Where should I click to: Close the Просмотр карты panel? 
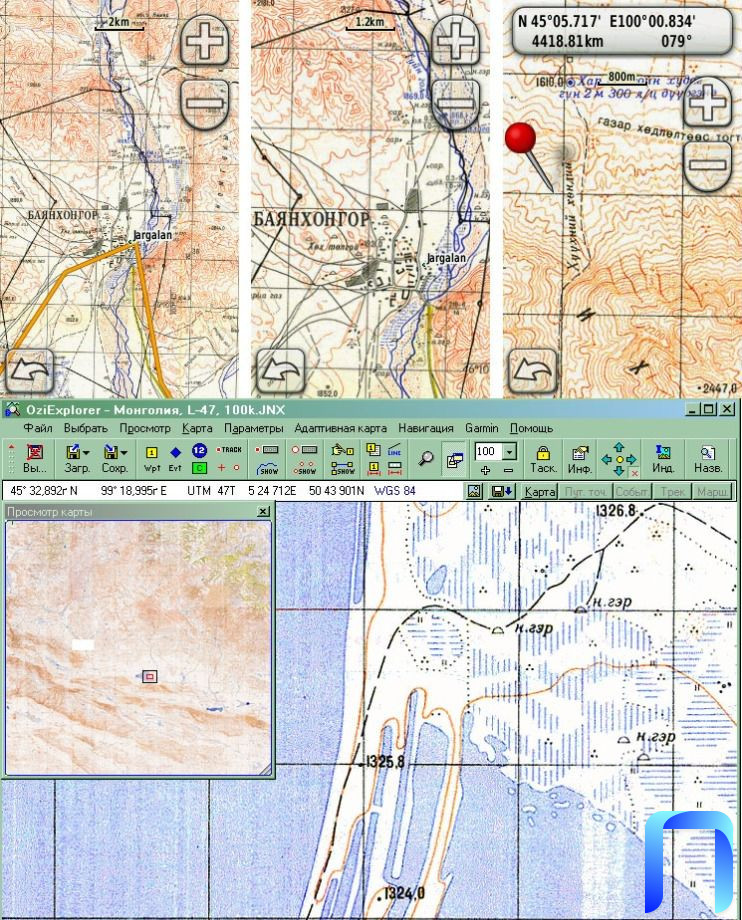263,512
